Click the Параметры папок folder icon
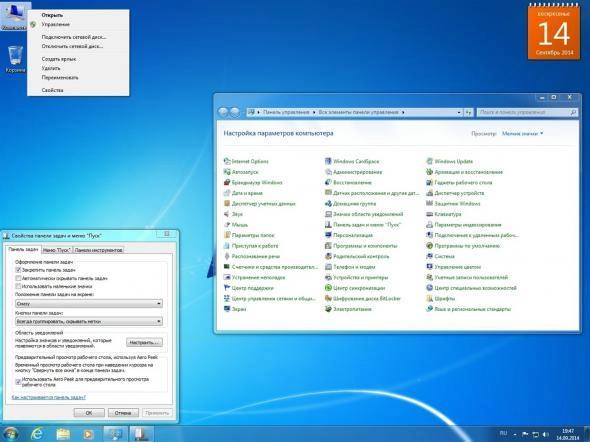This screenshot has height=442, width=590. click(227, 235)
